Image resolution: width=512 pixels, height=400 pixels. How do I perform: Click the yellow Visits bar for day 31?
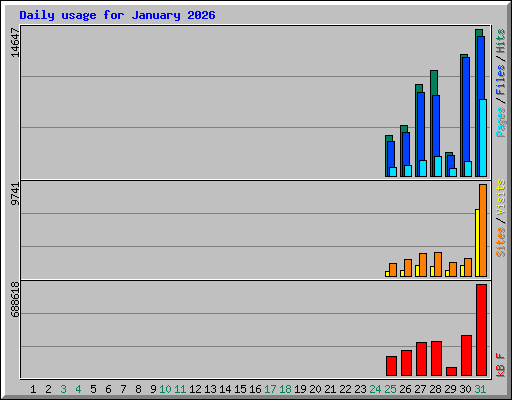[x=477, y=243]
